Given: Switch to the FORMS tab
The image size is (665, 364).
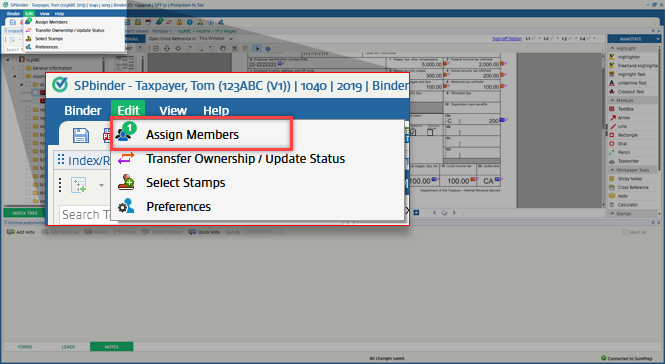Looking at the screenshot, I should [25, 347].
